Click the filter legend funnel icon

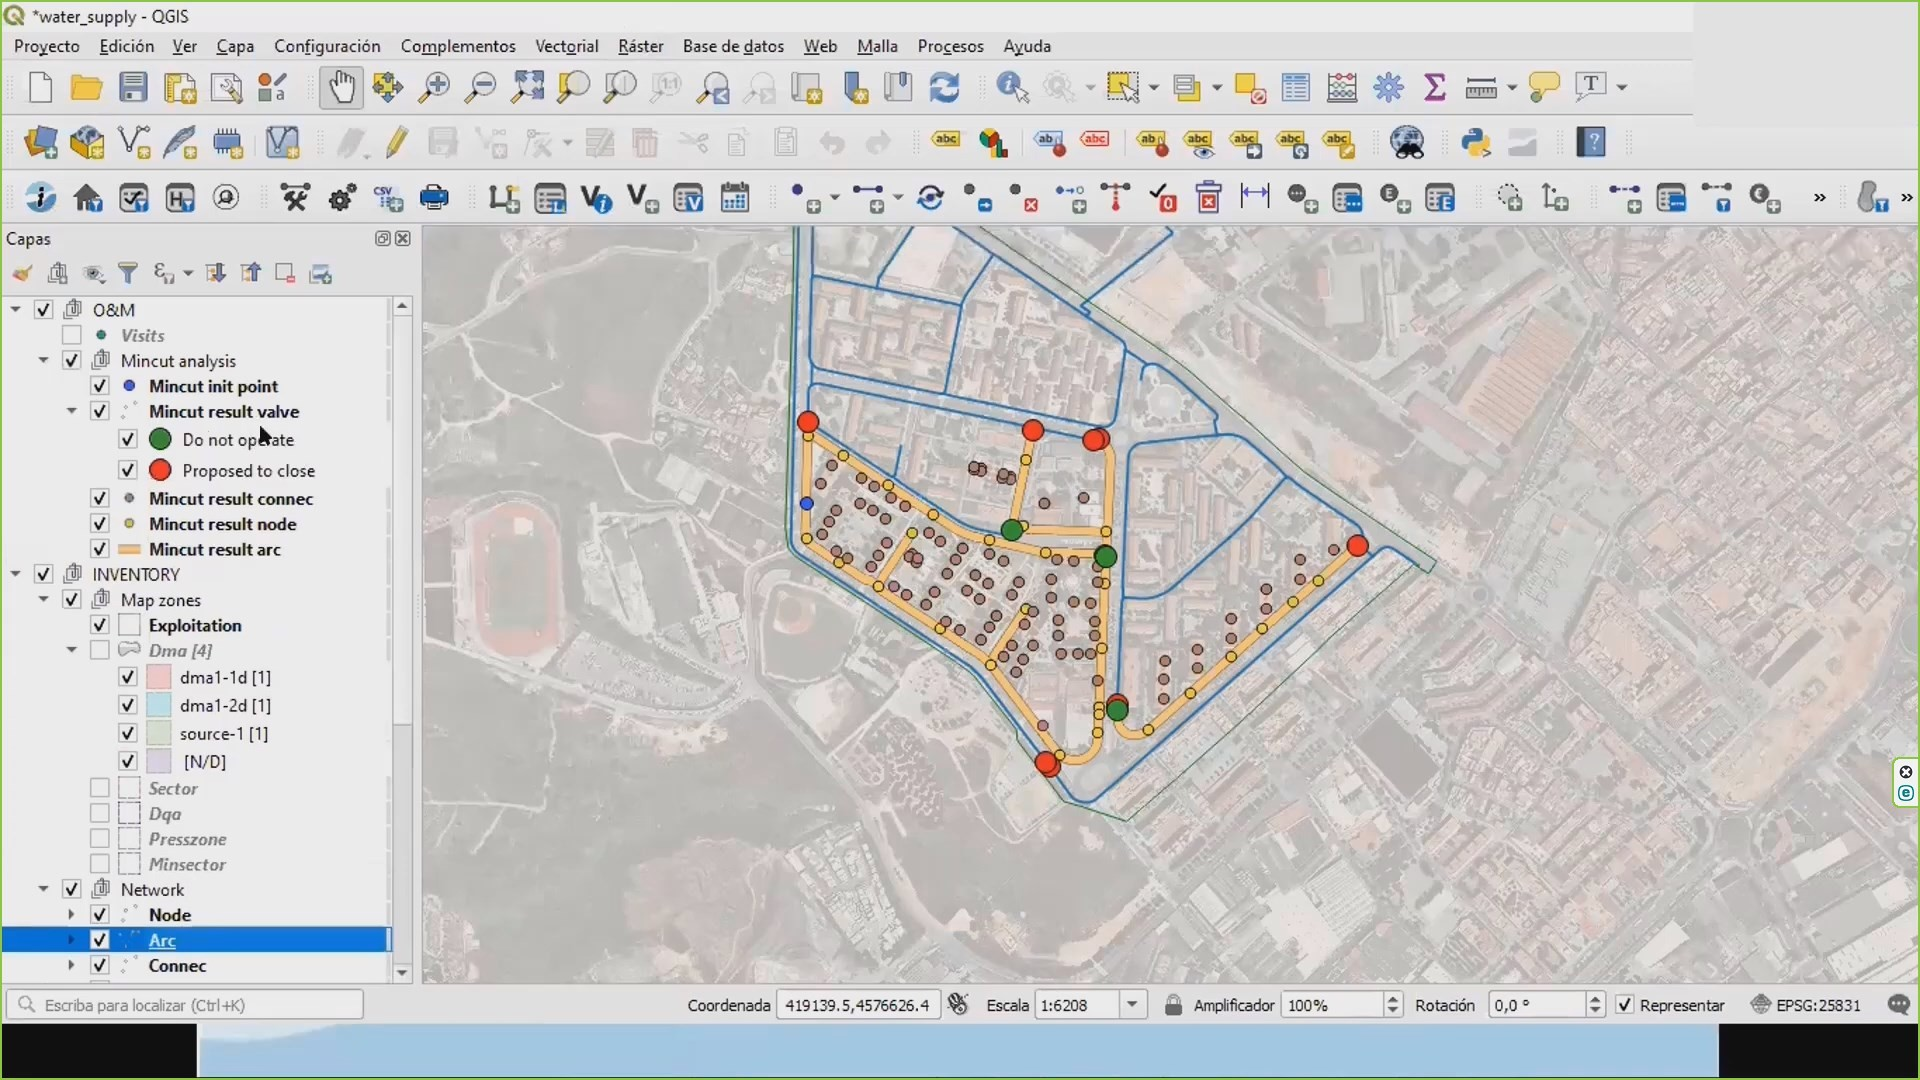click(x=128, y=273)
